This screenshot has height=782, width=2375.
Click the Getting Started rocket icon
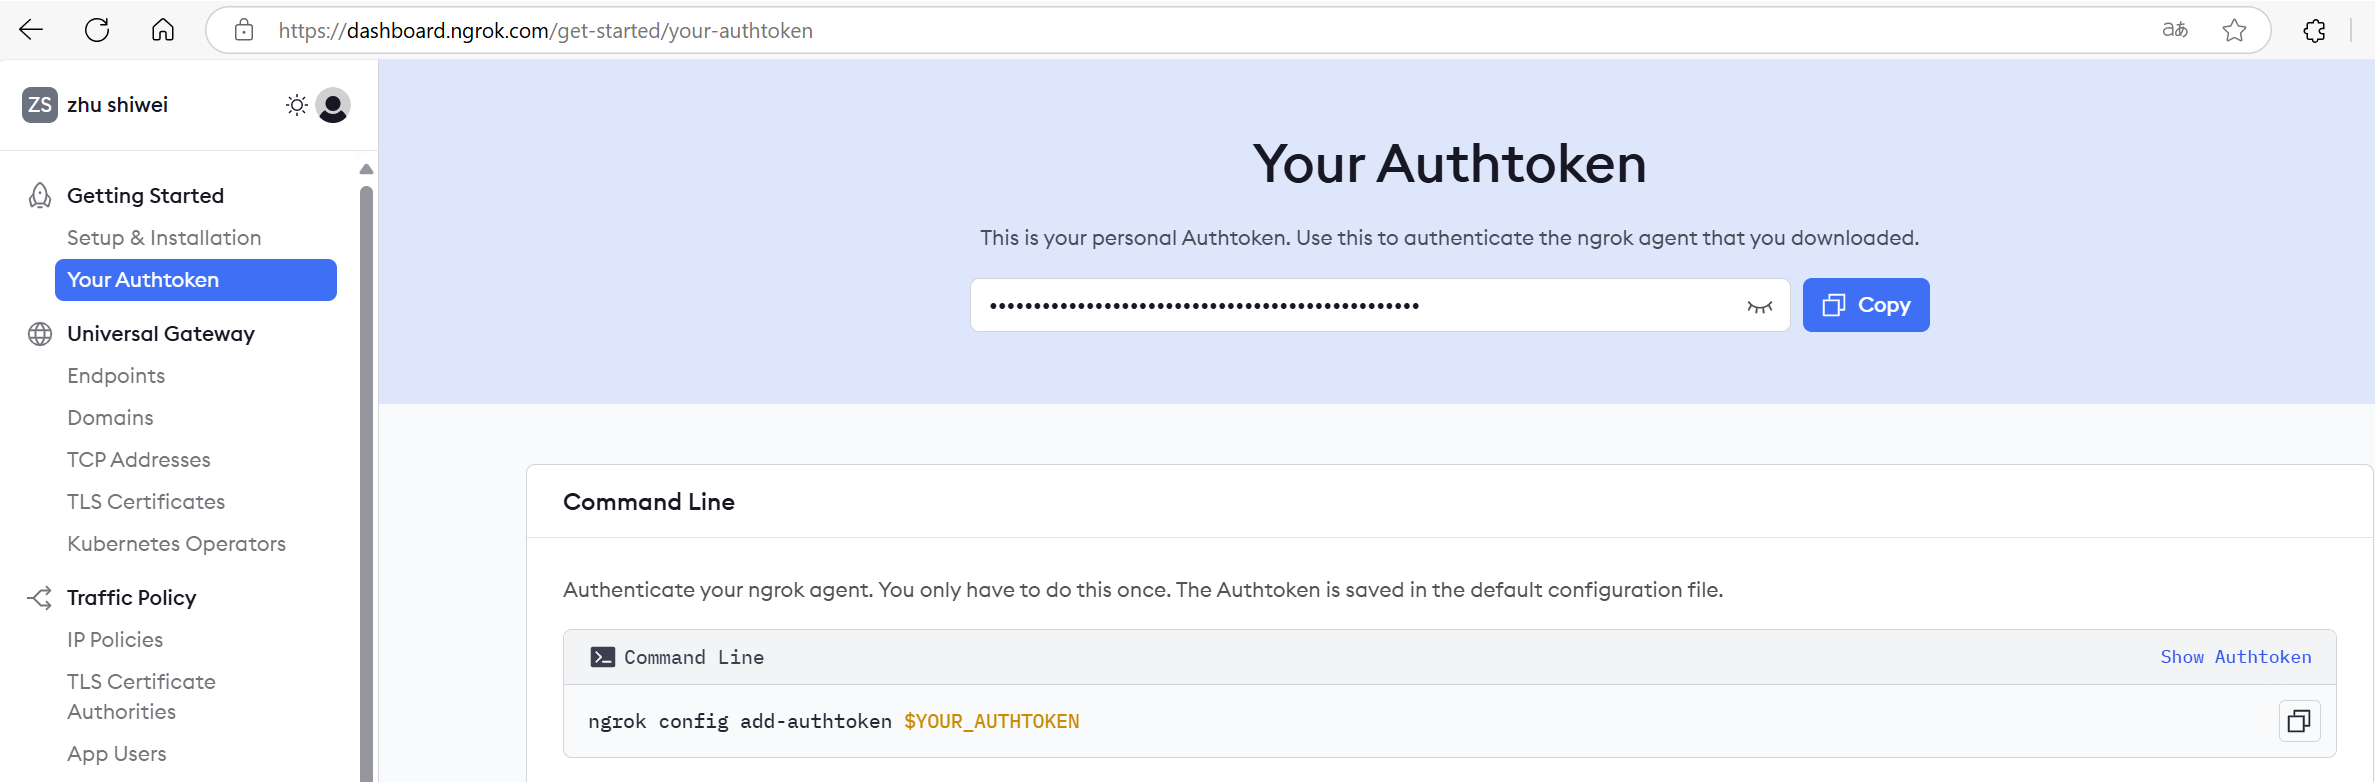click(40, 196)
